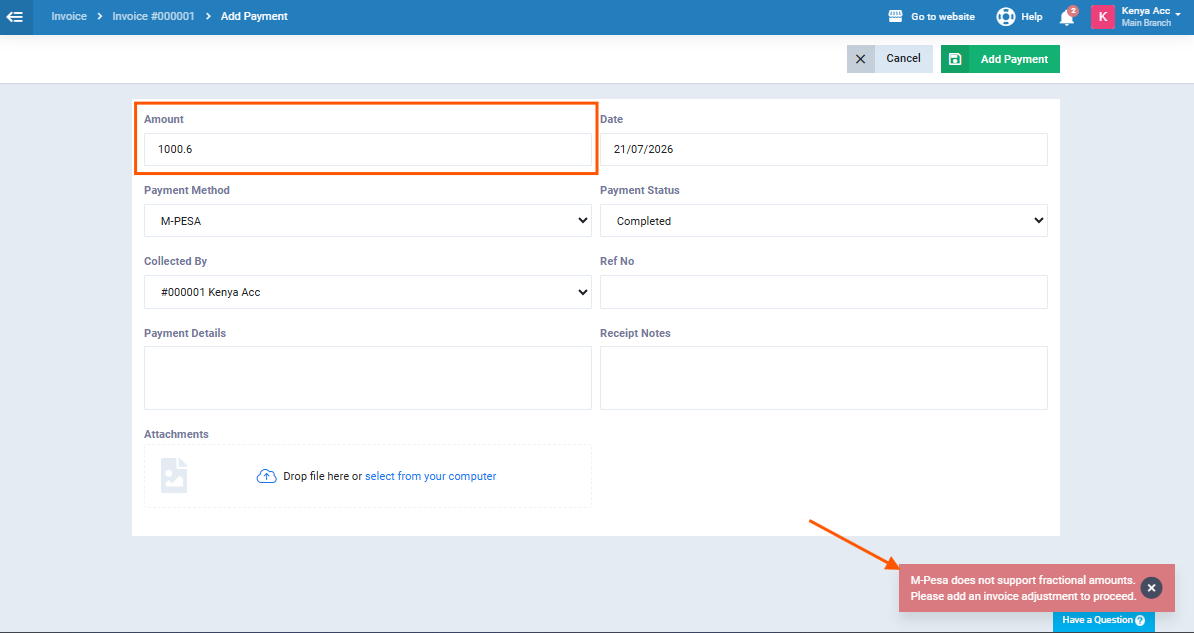The height and width of the screenshot is (633, 1194).
Task: Open the Payment Method M-PESA dropdown
Action: [368, 221]
